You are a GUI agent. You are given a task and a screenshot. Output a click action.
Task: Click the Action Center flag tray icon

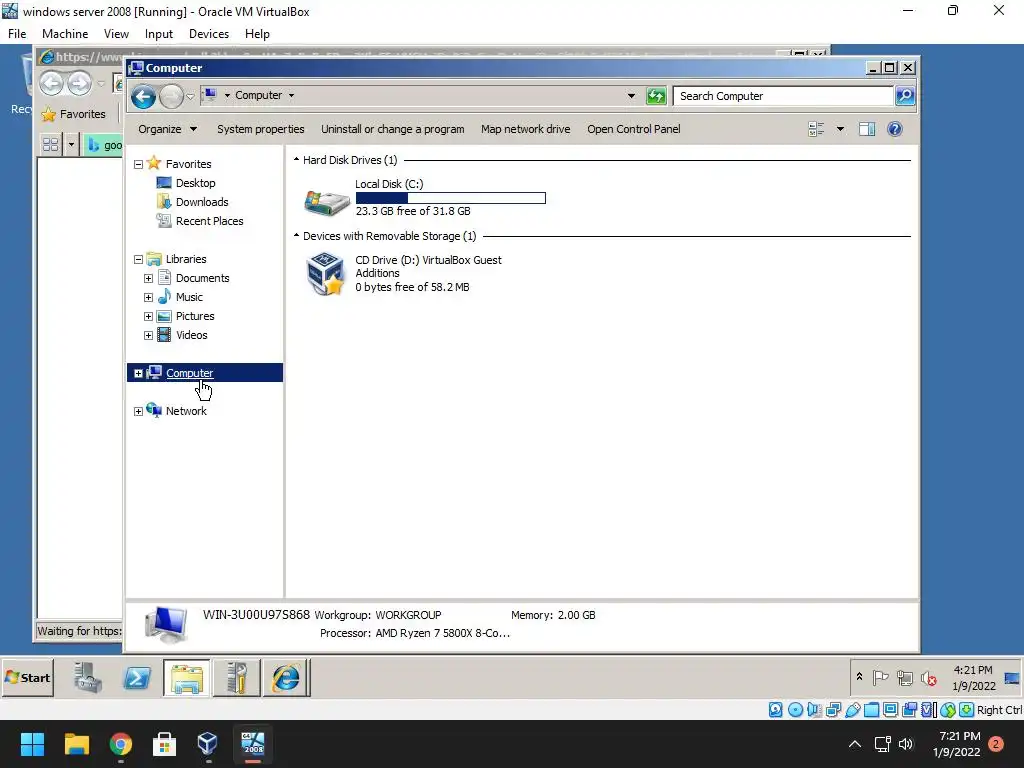coord(881,679)
